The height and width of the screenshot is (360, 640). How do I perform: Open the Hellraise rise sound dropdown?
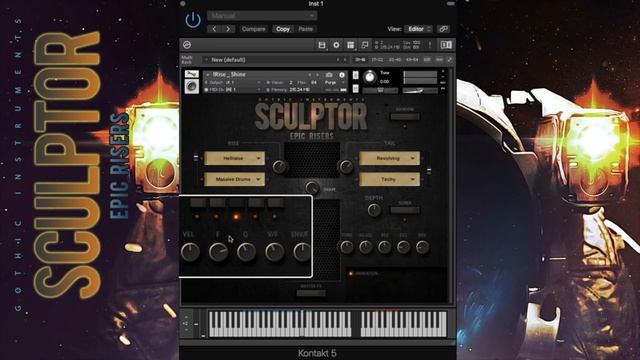234,158
